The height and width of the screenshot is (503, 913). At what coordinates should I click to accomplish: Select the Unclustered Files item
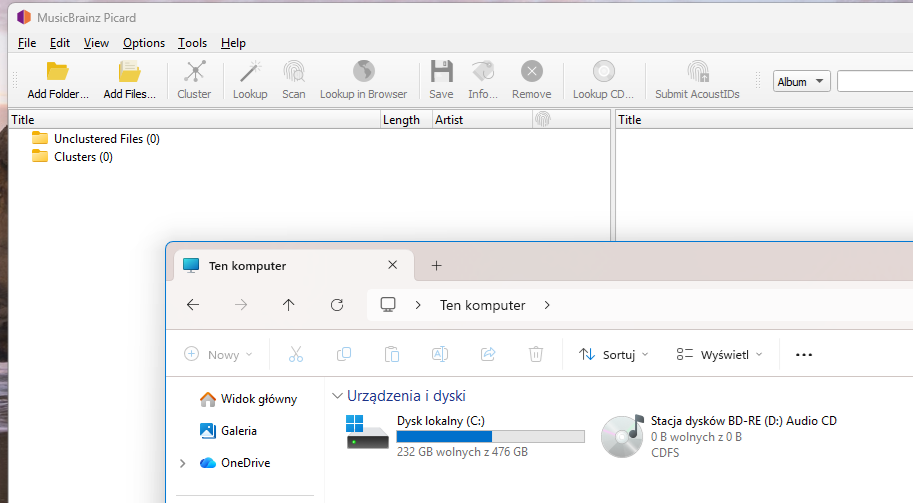pos(106,139)
